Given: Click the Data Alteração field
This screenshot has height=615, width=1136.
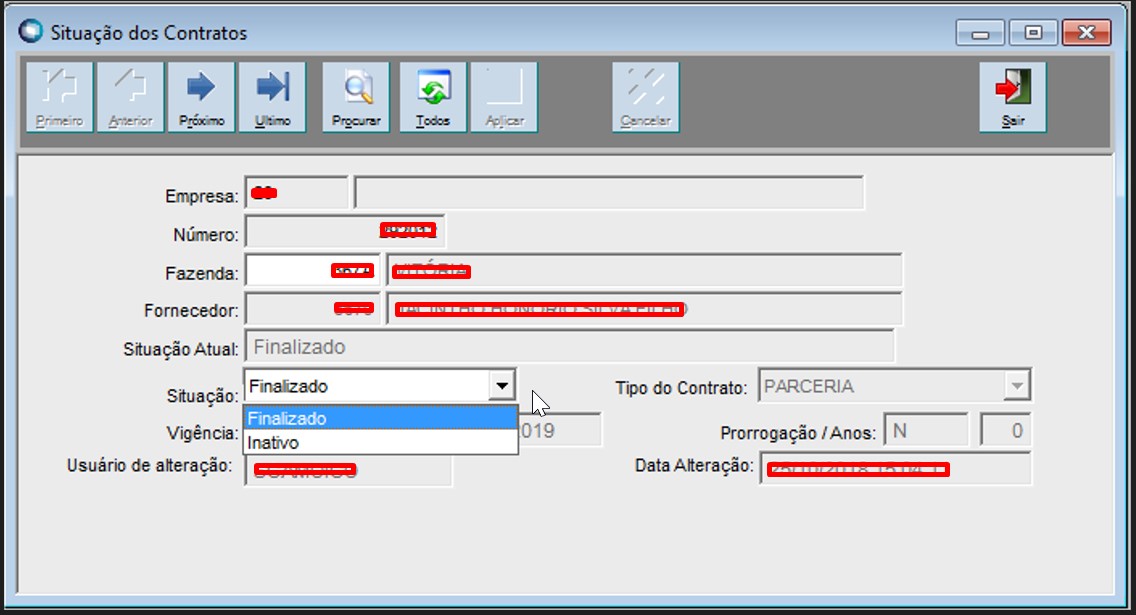Looking at the screenshot, I should tap(895, 469).
